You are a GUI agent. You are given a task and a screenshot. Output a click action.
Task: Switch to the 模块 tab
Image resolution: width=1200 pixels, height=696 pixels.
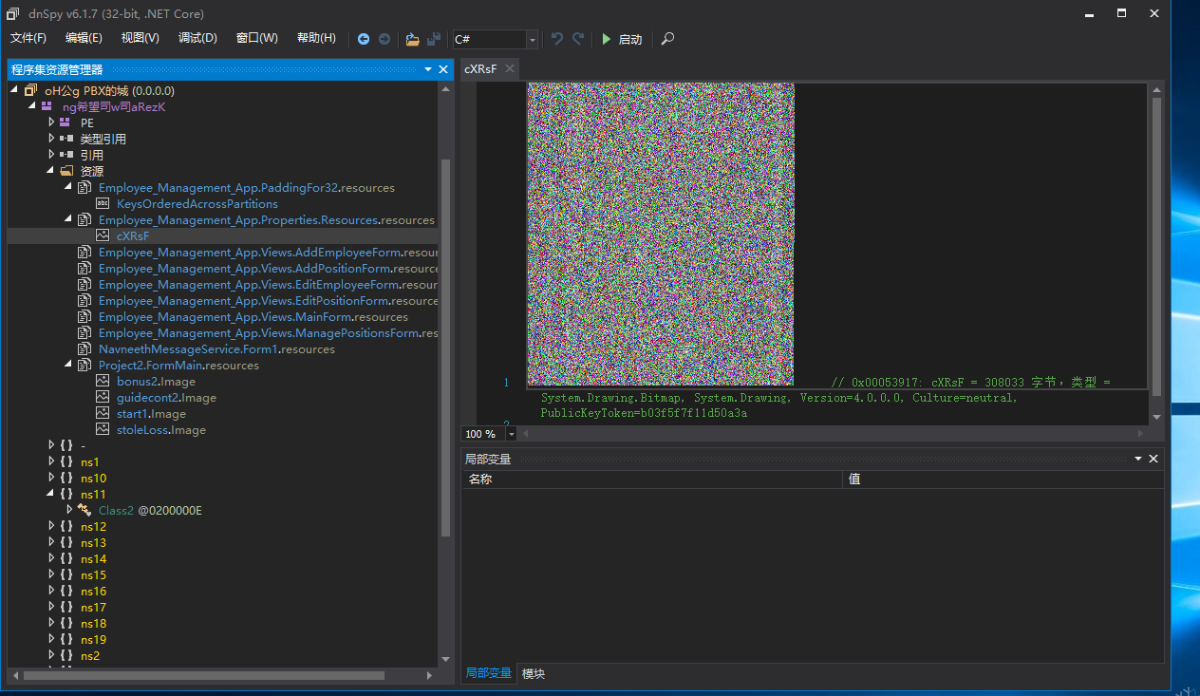(533, 674)
